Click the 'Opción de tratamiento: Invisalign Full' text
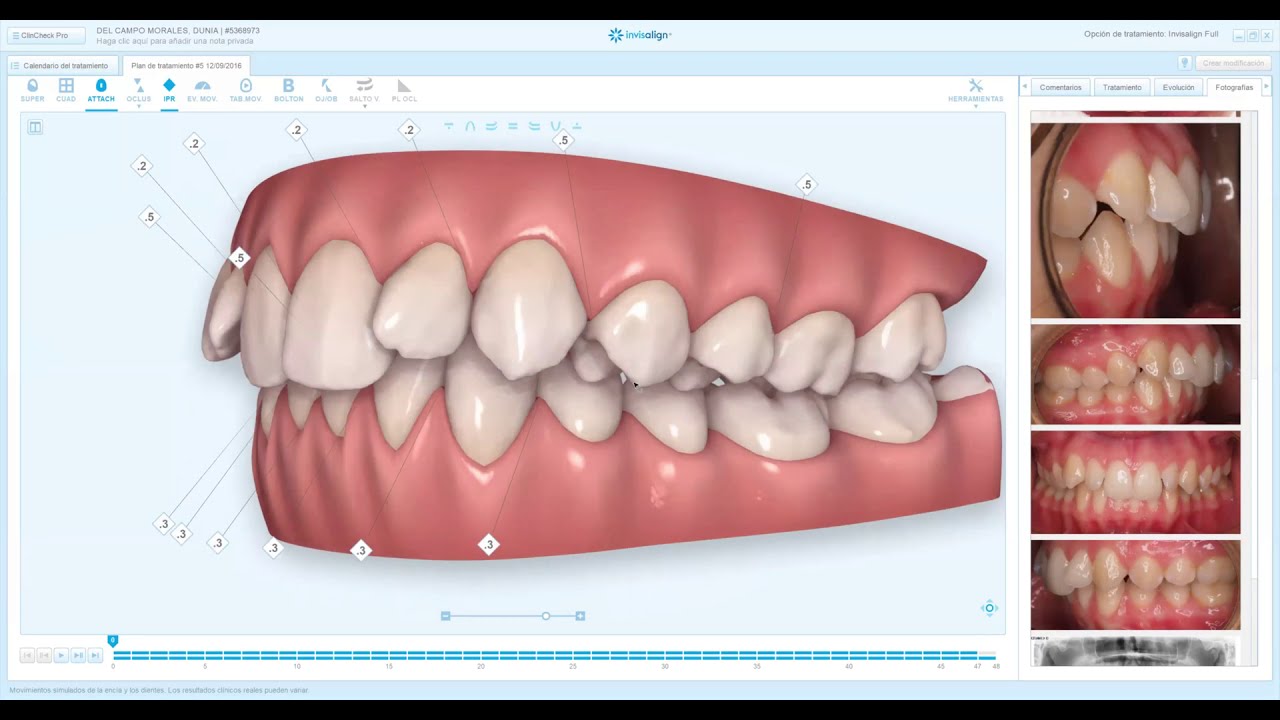1280x720 pixels. (x=1151, y=34)
